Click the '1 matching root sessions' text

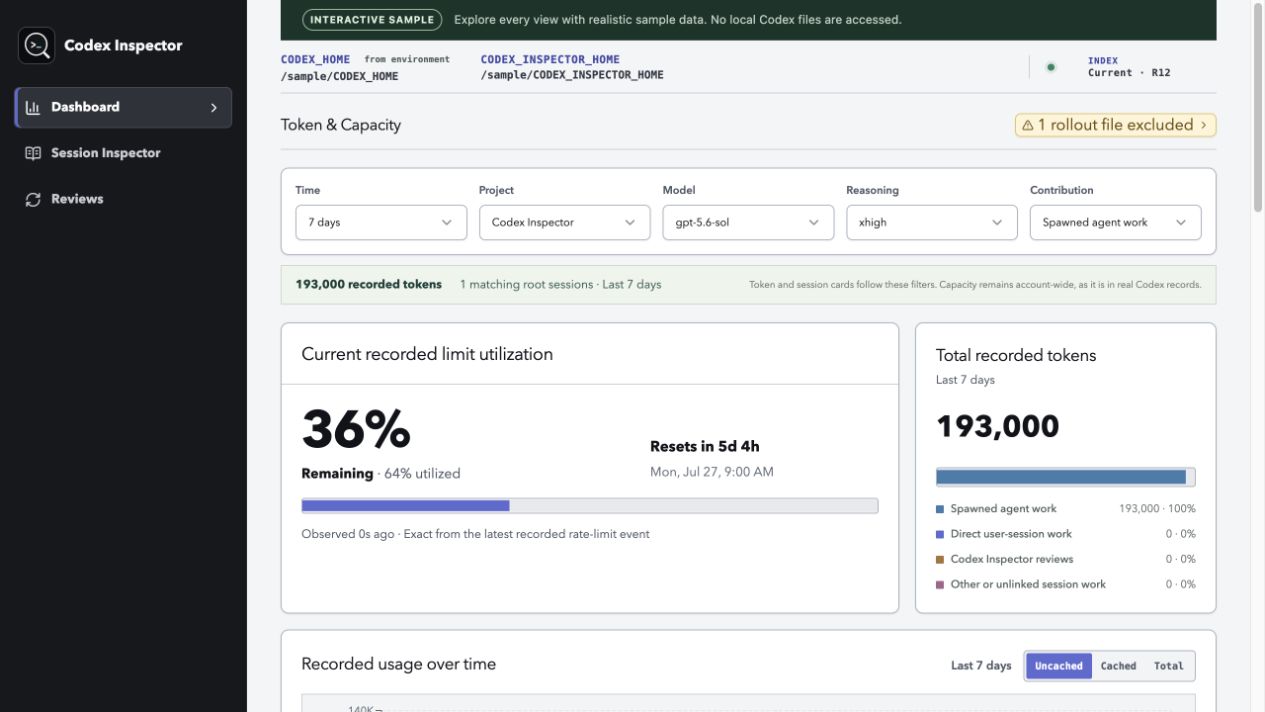coord(526,284)
